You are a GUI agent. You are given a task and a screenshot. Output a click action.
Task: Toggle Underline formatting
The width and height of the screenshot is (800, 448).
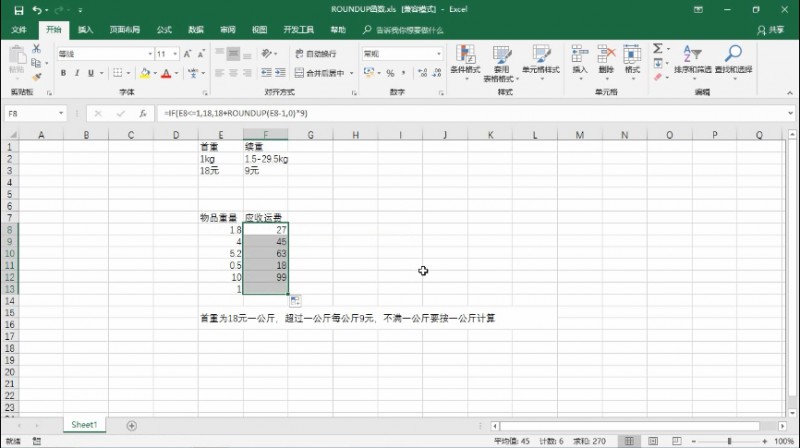click(91, 73)
